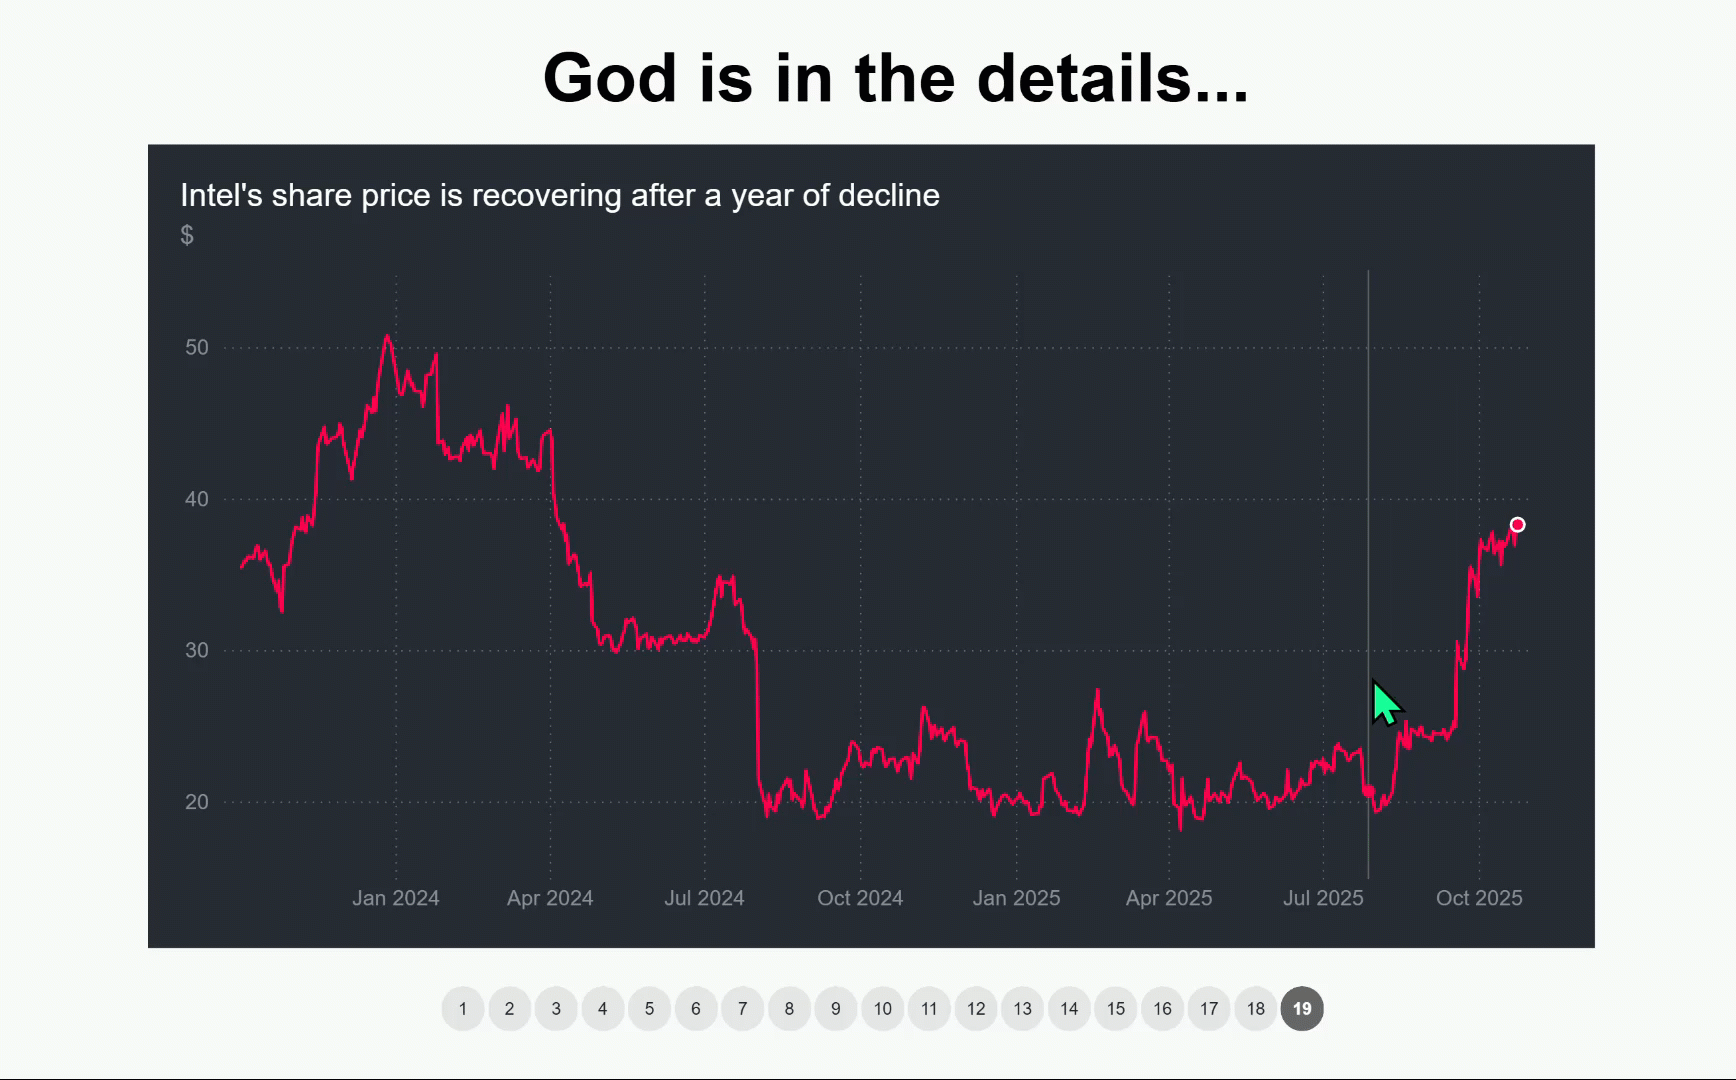Select step 9 circle
Viewport: 1736px width, 1080px height.
[836, 1008]
